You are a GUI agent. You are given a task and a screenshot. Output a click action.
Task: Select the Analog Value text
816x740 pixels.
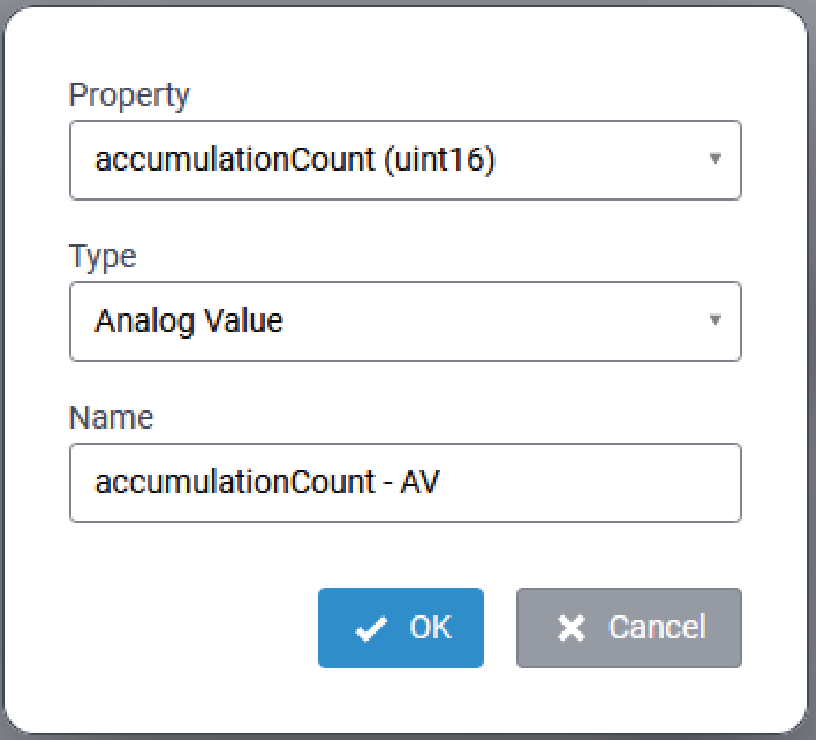(188, 321)
